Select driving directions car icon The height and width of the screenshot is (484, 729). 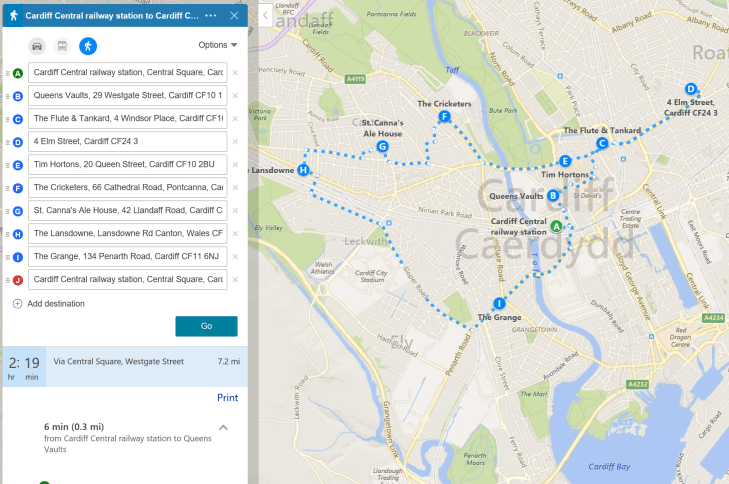[x=37, y=46]
